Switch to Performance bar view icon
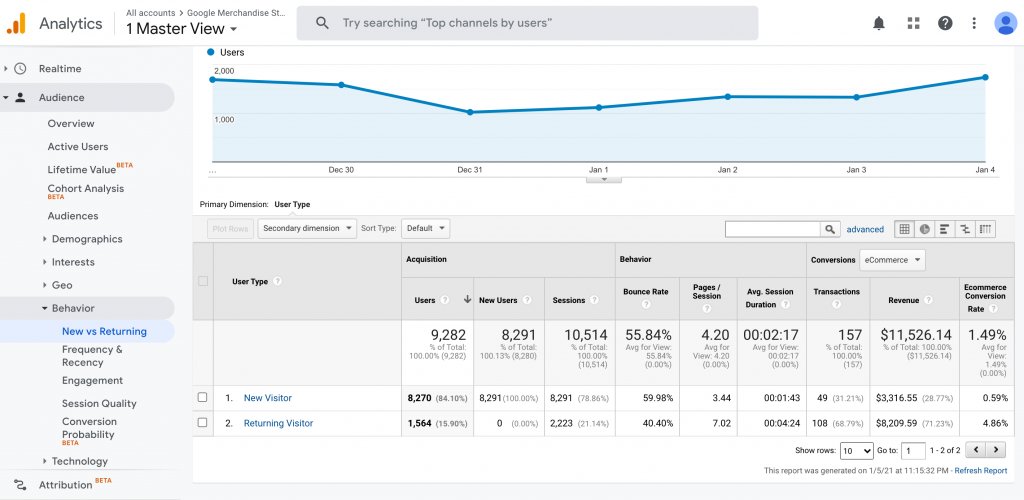1024x500 pixels. click(945, 229)
